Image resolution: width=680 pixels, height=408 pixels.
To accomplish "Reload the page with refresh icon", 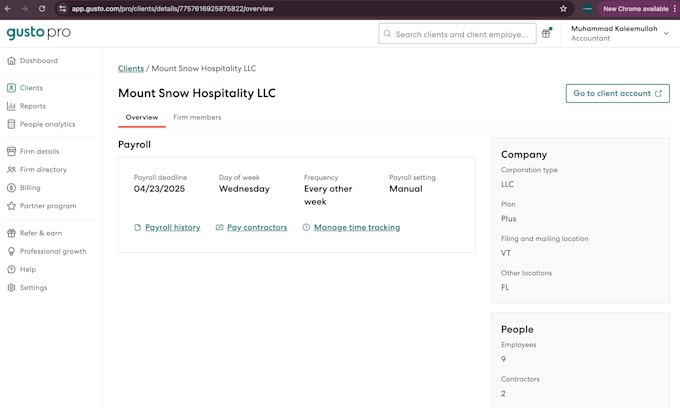I will pos(42,9).
